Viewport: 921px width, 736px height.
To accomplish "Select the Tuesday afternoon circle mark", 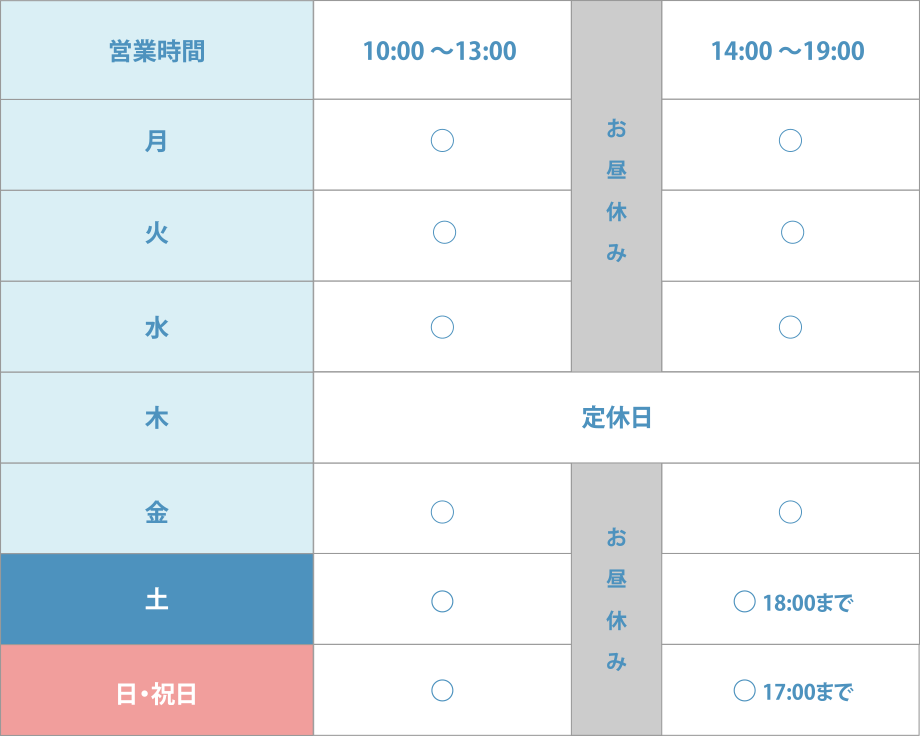I will click(x=792, y=233).
